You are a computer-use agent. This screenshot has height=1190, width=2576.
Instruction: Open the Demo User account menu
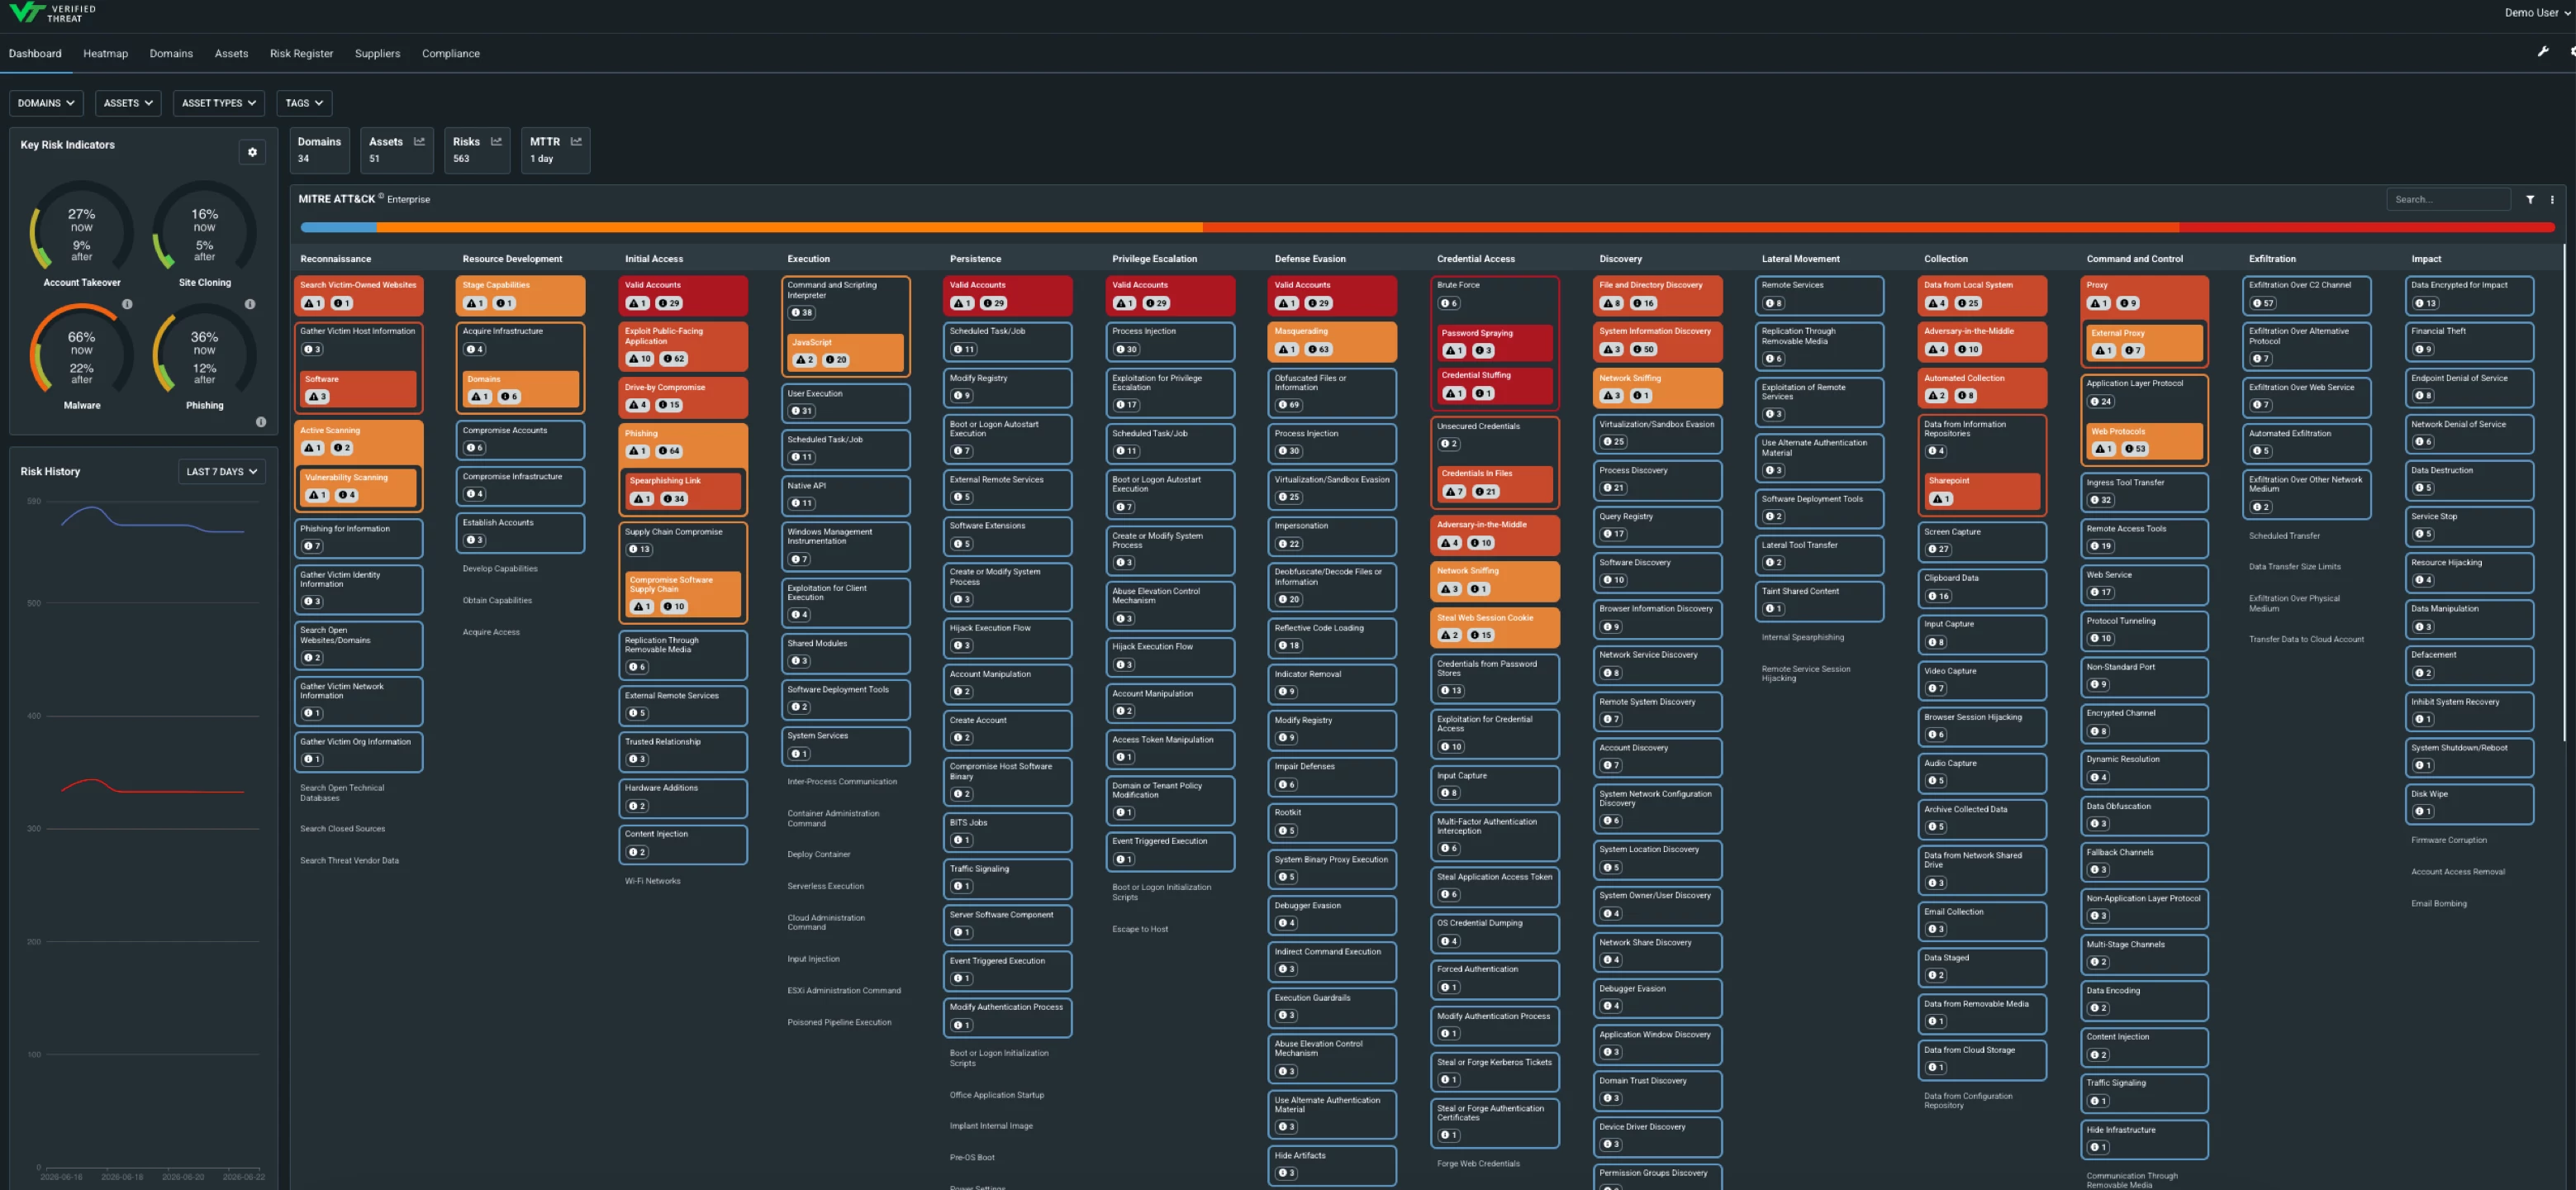coord(2538,13)
